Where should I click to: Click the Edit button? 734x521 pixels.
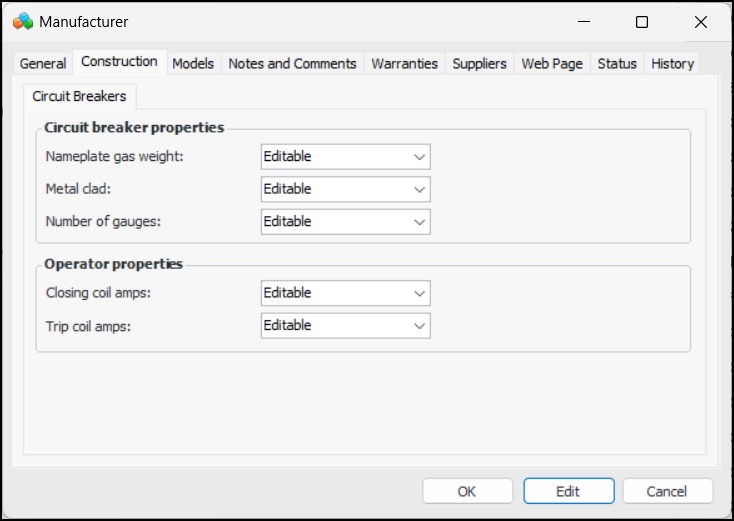tap(568, 491)
